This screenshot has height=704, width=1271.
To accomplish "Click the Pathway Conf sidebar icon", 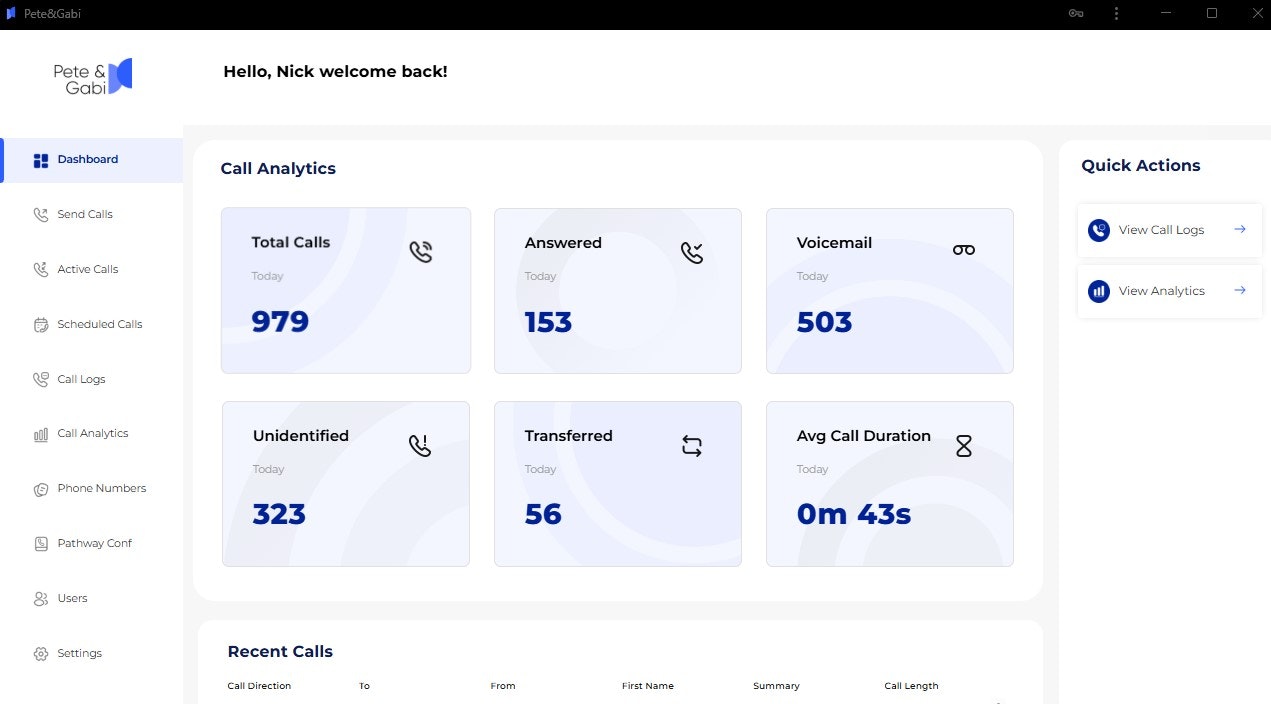I will tap(41, 544).
